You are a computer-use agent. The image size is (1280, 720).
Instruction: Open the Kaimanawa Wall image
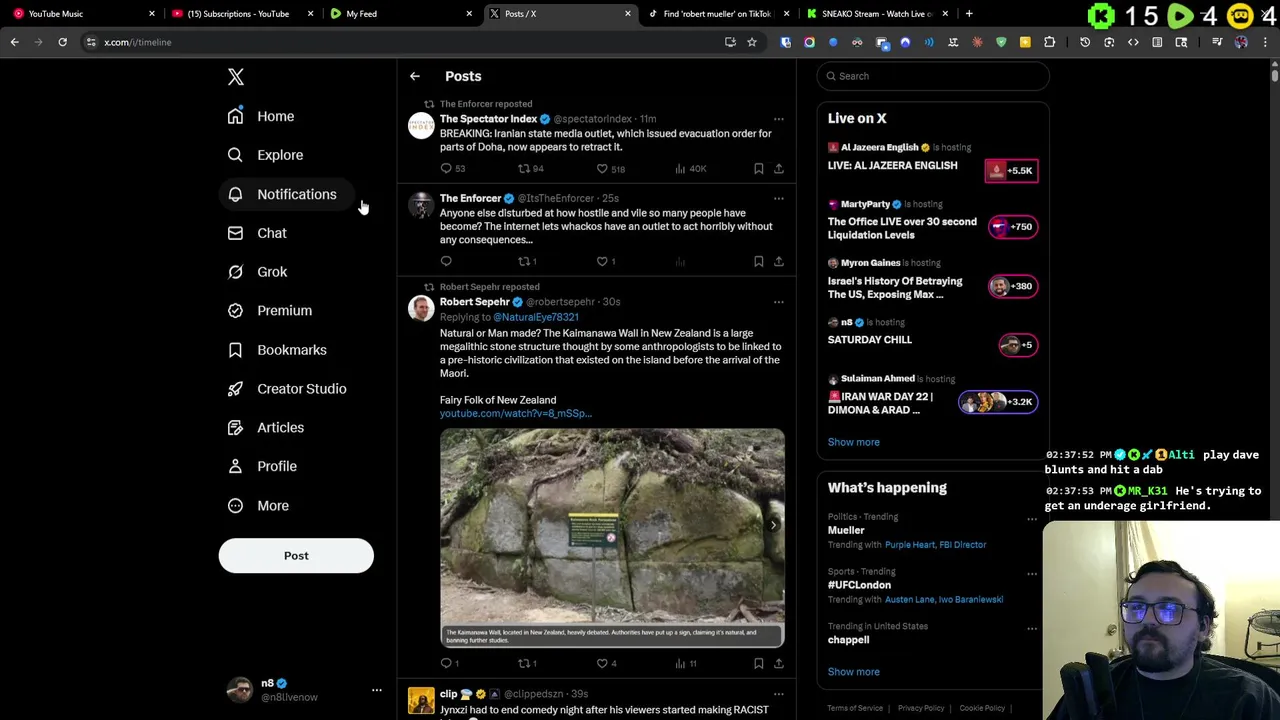pyautogui.click(x=612, y=538)
